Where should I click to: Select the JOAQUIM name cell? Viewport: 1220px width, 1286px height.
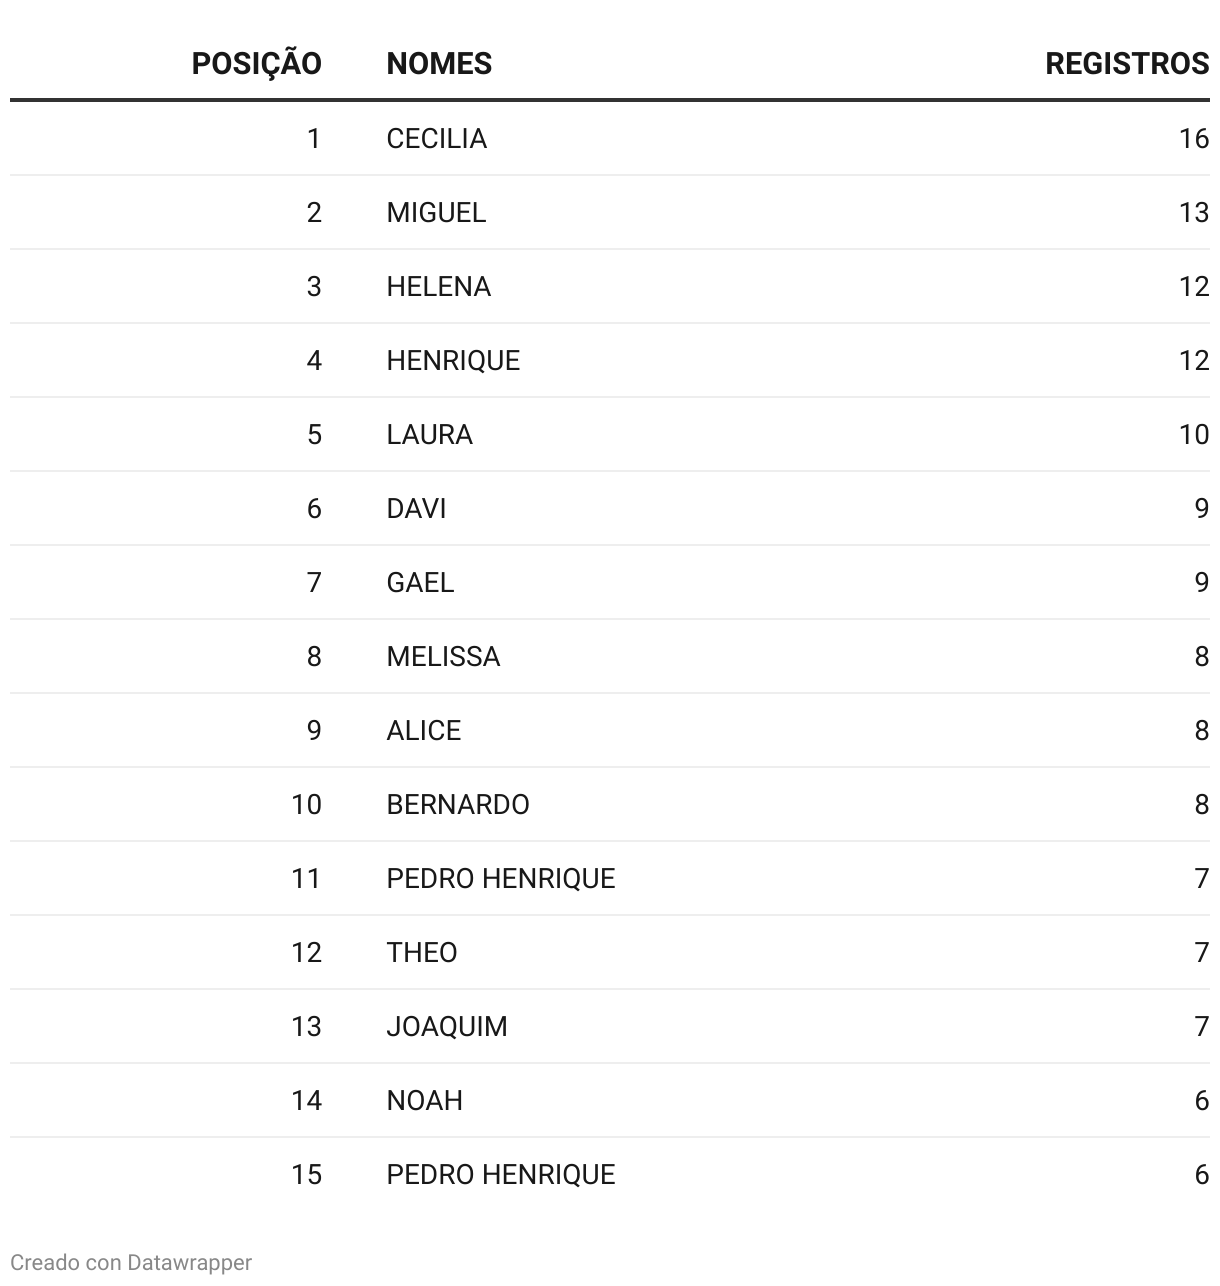[446, 1026]
